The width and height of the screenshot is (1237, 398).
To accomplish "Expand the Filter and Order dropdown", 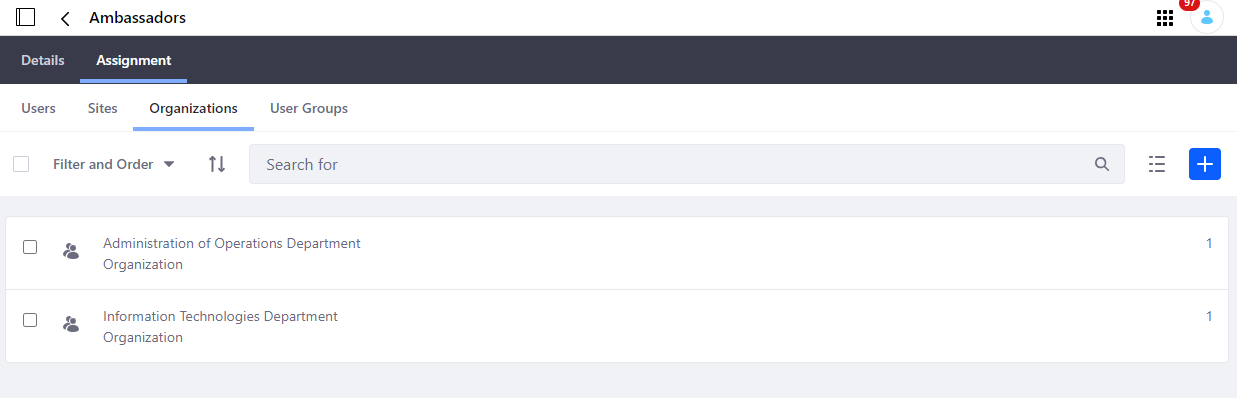I will (x=114, y=164).
